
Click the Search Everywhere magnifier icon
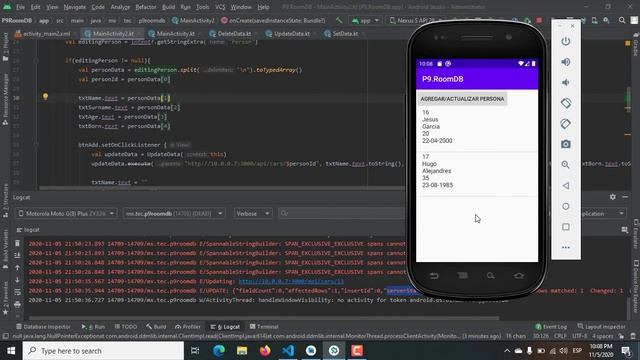click(622, 20)
